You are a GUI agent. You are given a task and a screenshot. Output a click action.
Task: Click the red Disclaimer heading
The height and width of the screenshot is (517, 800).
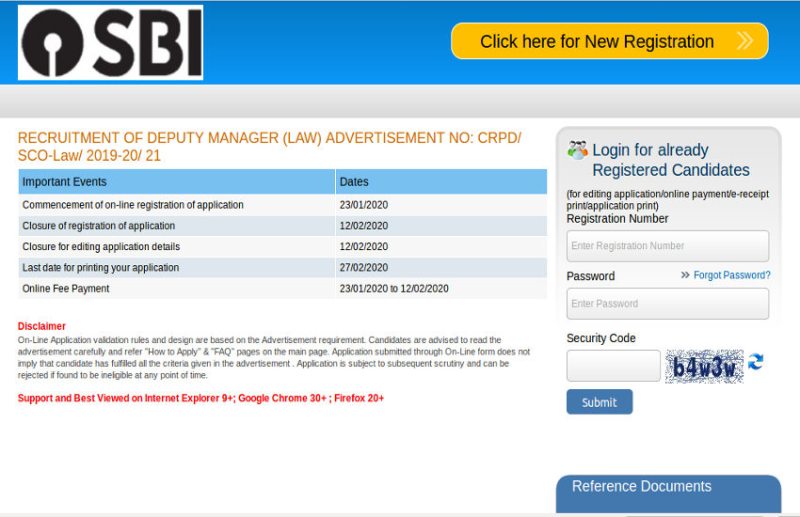(42, 326)
